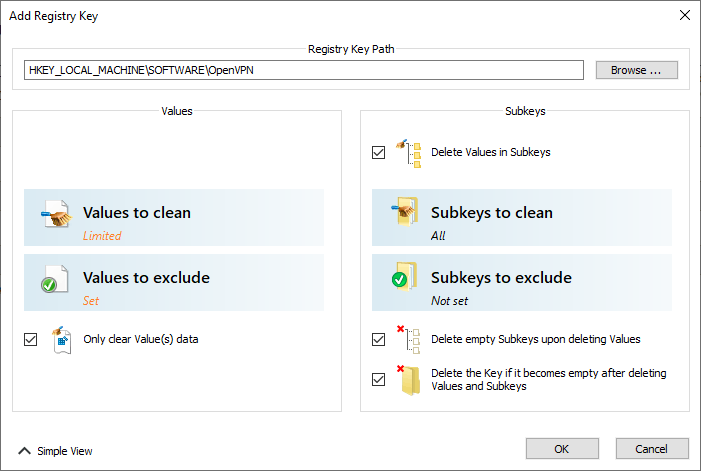Open the Values to clean panel
The width and height of the screenshot is (701, 471).
(x=174, y=218)
